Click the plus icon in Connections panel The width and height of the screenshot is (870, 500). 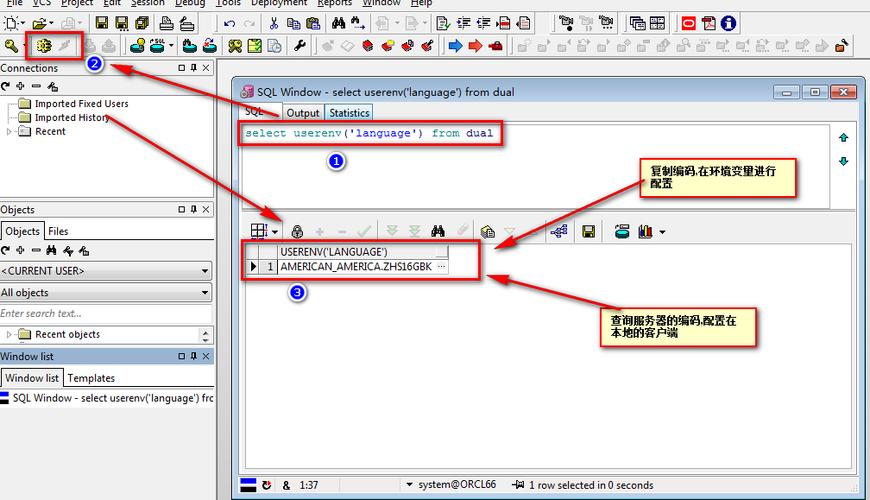pos(21,86)
